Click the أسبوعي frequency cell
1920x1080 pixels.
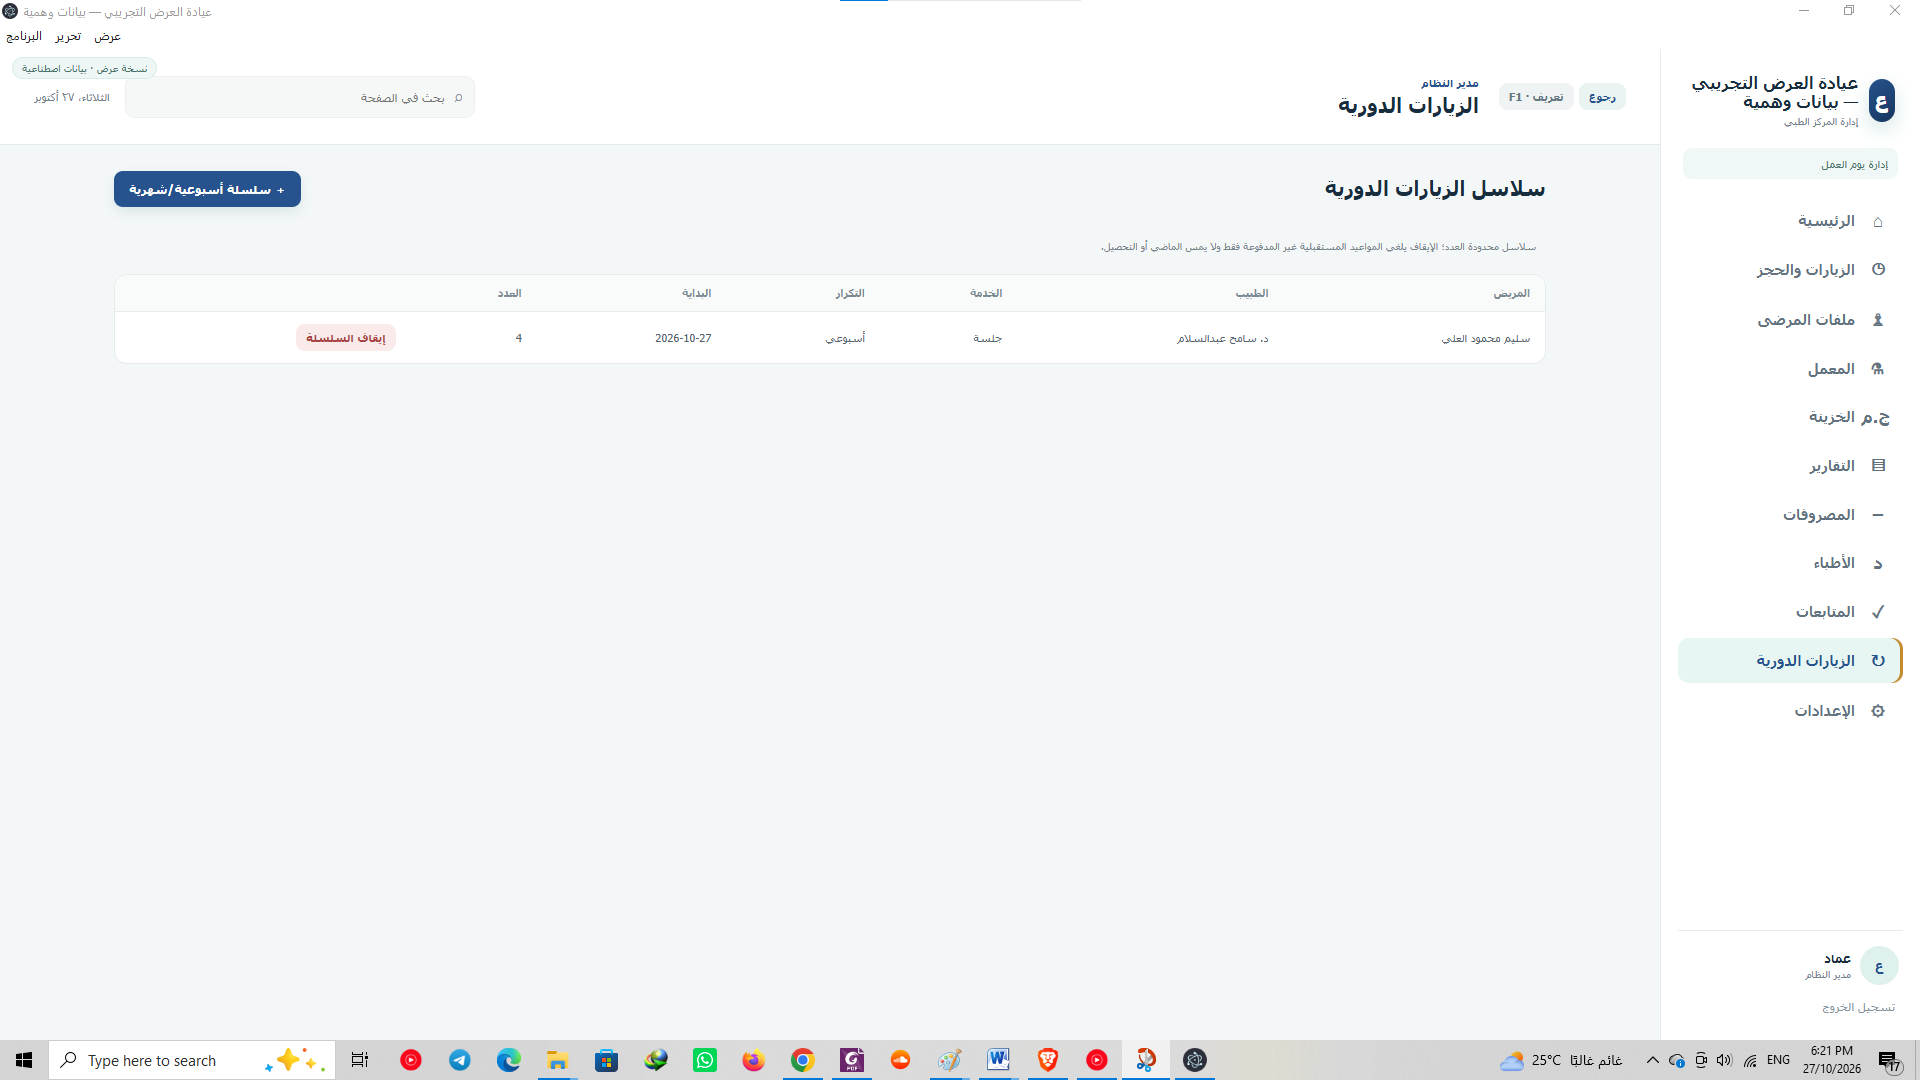coord(845,338)
